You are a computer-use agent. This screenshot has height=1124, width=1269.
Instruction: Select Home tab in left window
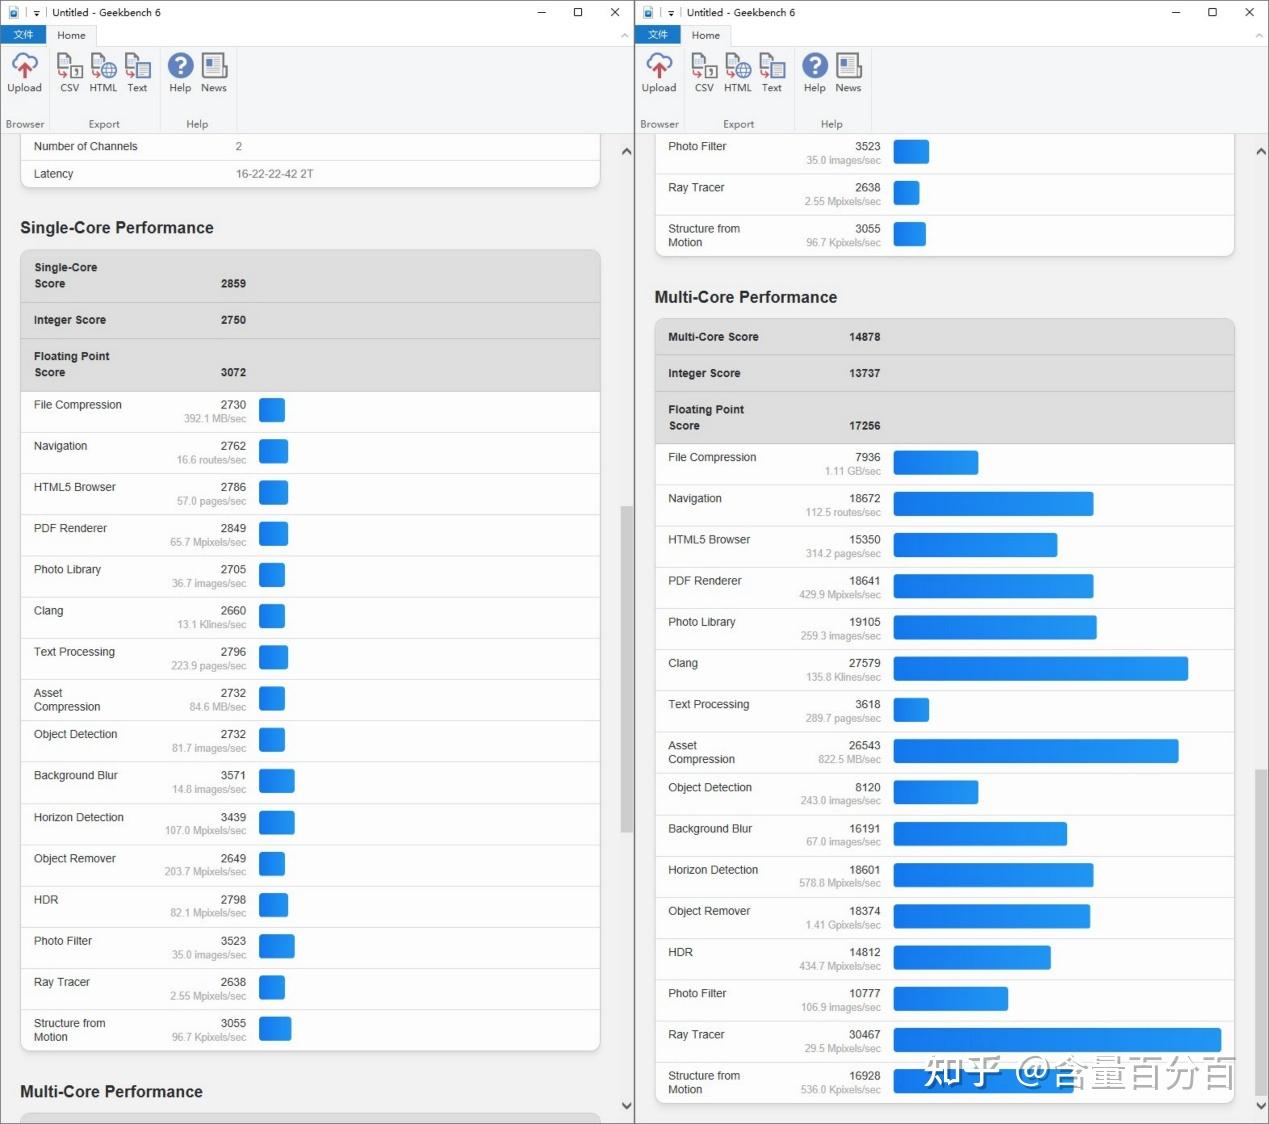pyautogui.click(x=71, y=35)
